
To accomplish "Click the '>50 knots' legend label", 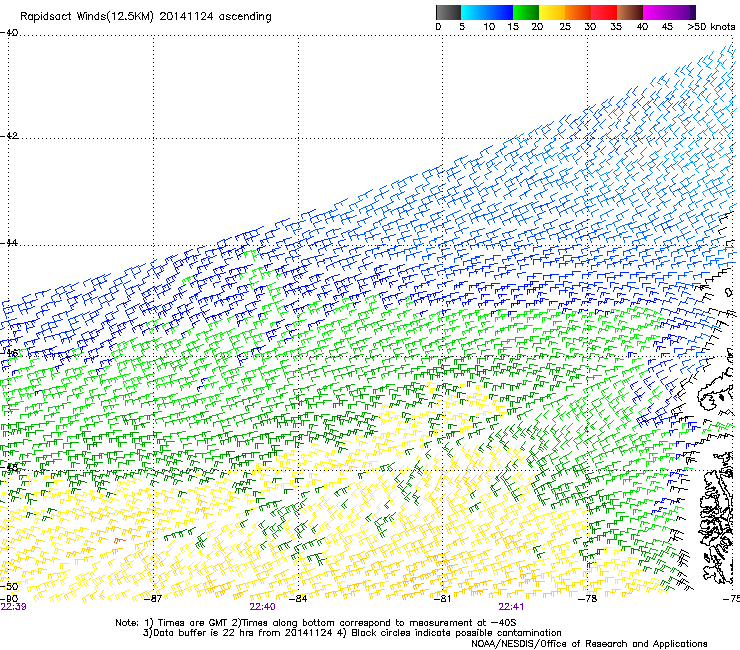I will coord(711,27).
